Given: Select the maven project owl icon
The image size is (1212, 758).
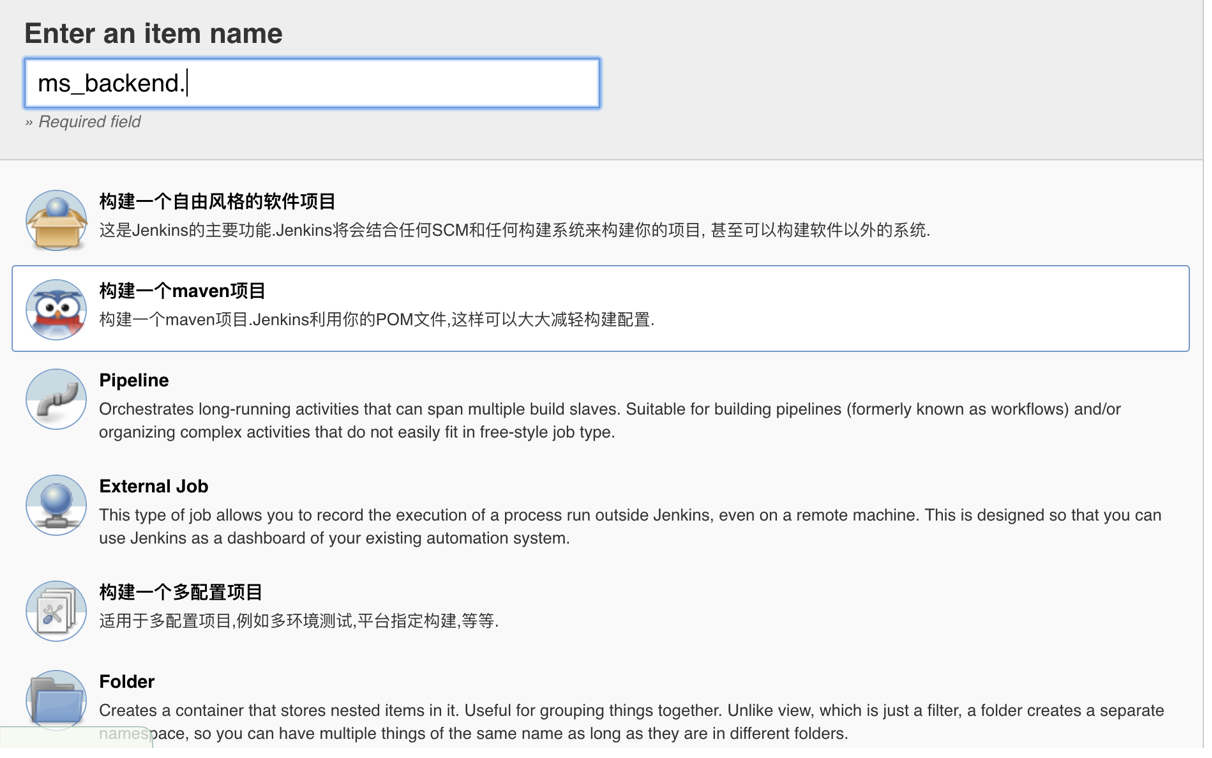Looking at the screenshot, I should point(56,309).
